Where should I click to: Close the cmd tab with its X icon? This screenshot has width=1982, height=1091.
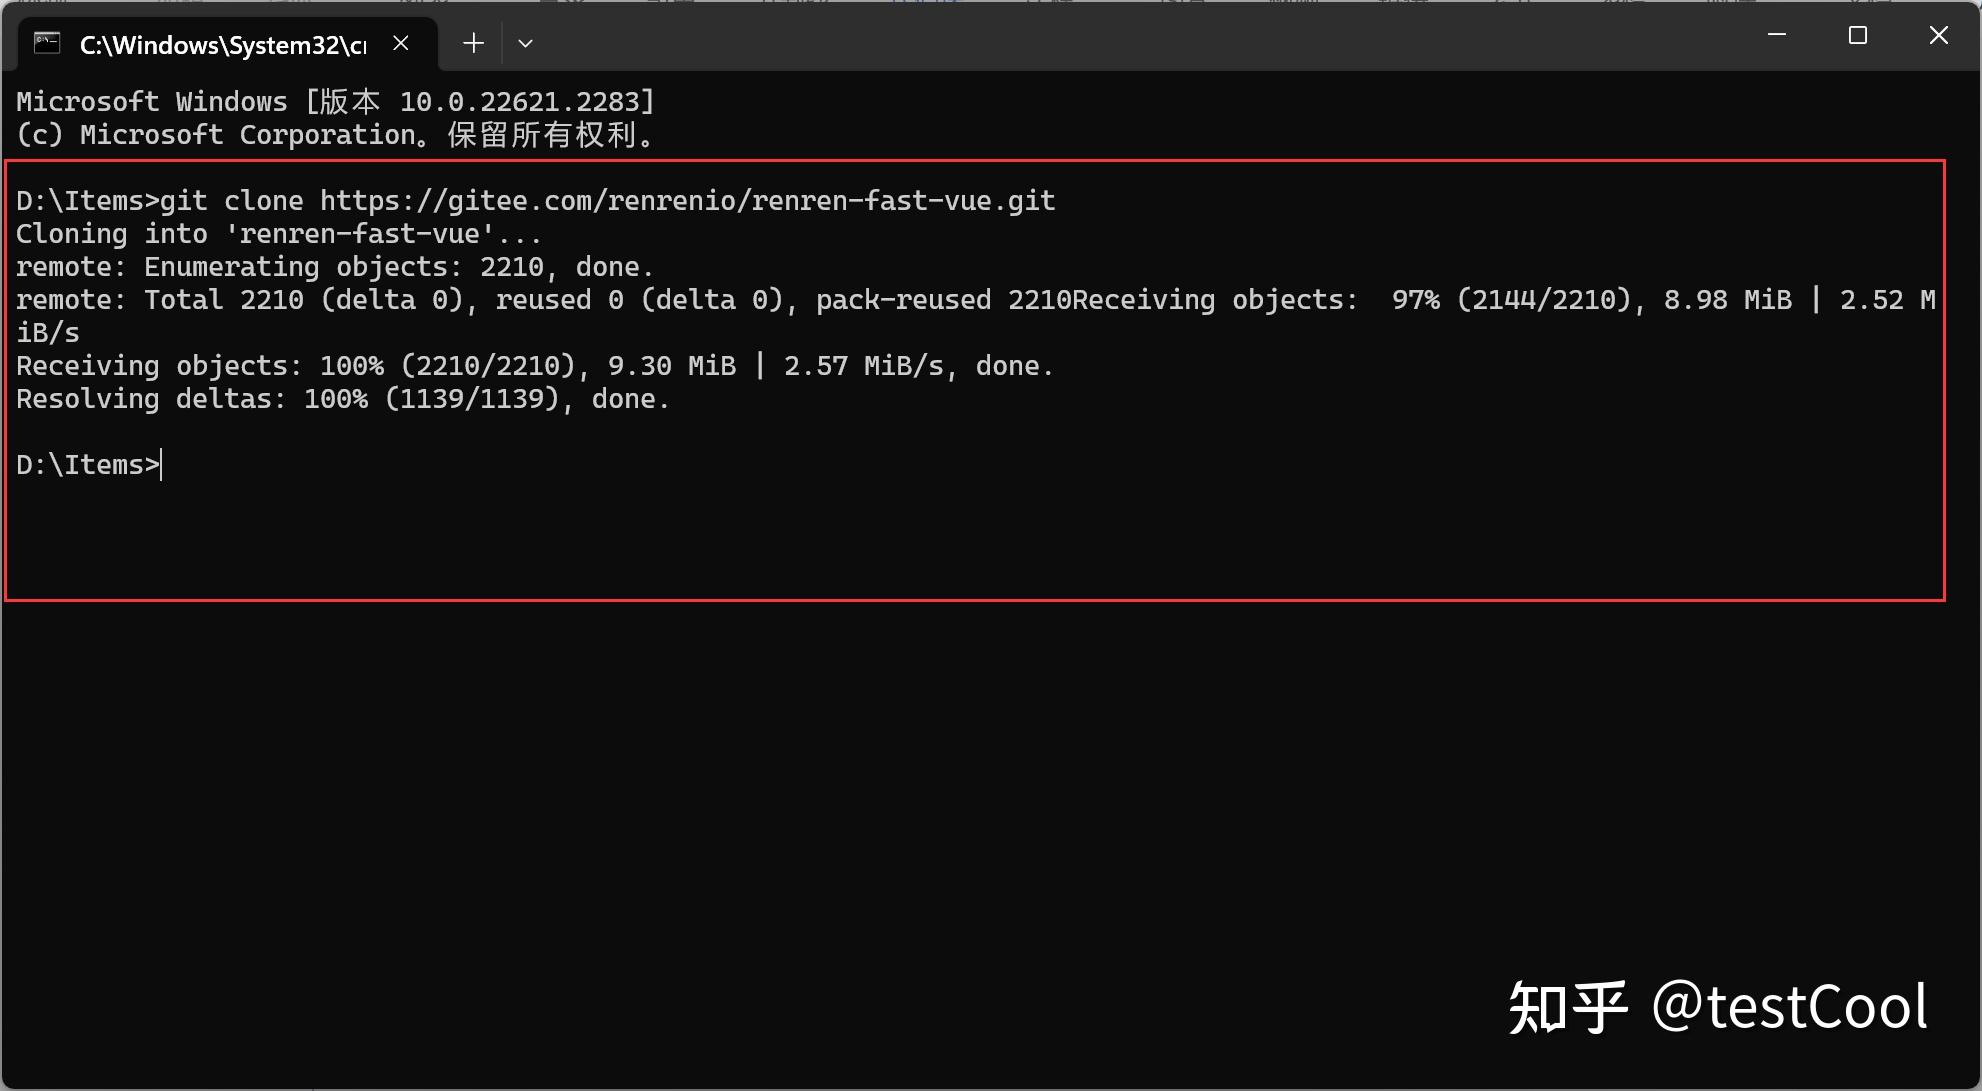(401, 42)
